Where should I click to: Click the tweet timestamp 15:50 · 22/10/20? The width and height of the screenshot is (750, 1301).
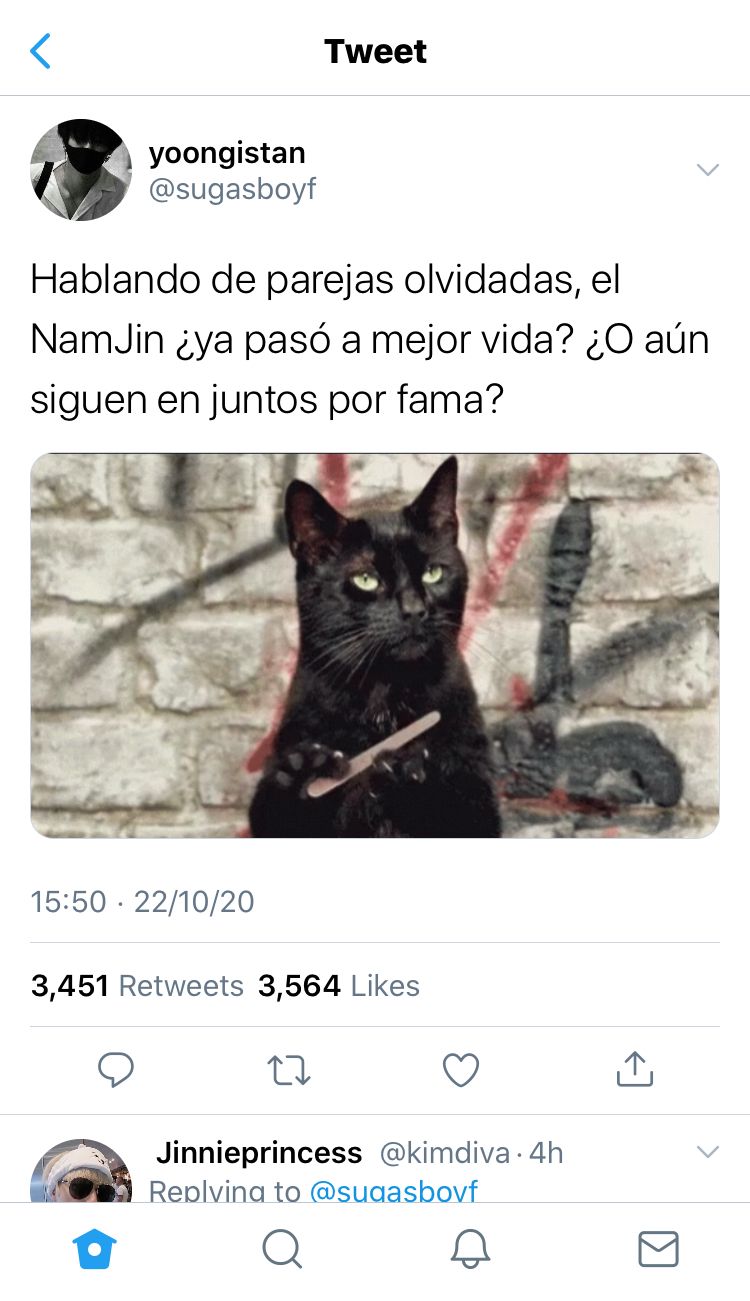[x=142, y=902]
